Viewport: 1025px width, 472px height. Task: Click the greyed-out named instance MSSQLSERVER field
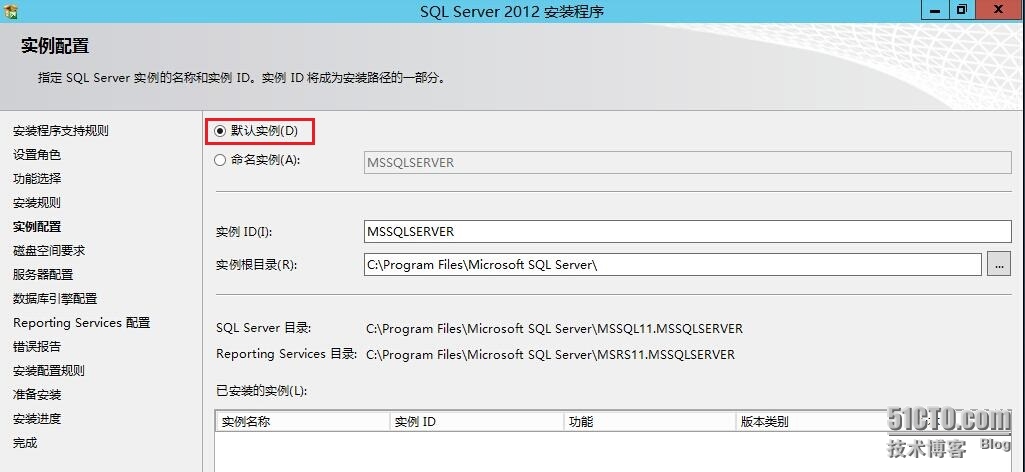click(687, 162)
